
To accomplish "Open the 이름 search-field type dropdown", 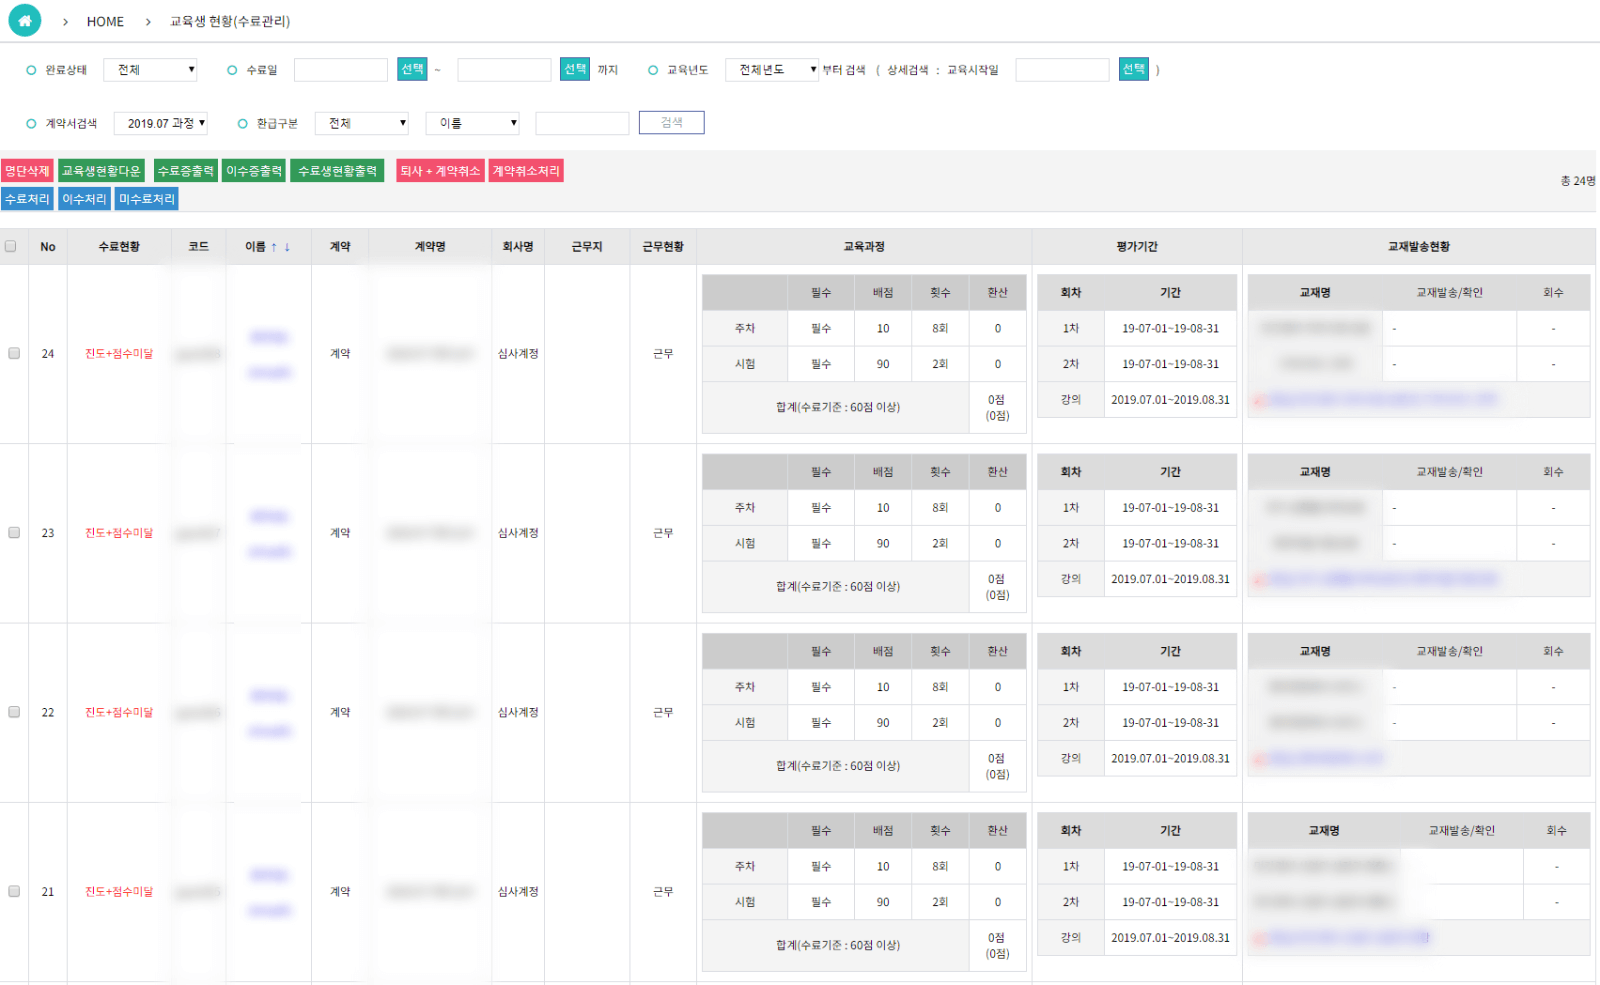I will tap(473, 123).
